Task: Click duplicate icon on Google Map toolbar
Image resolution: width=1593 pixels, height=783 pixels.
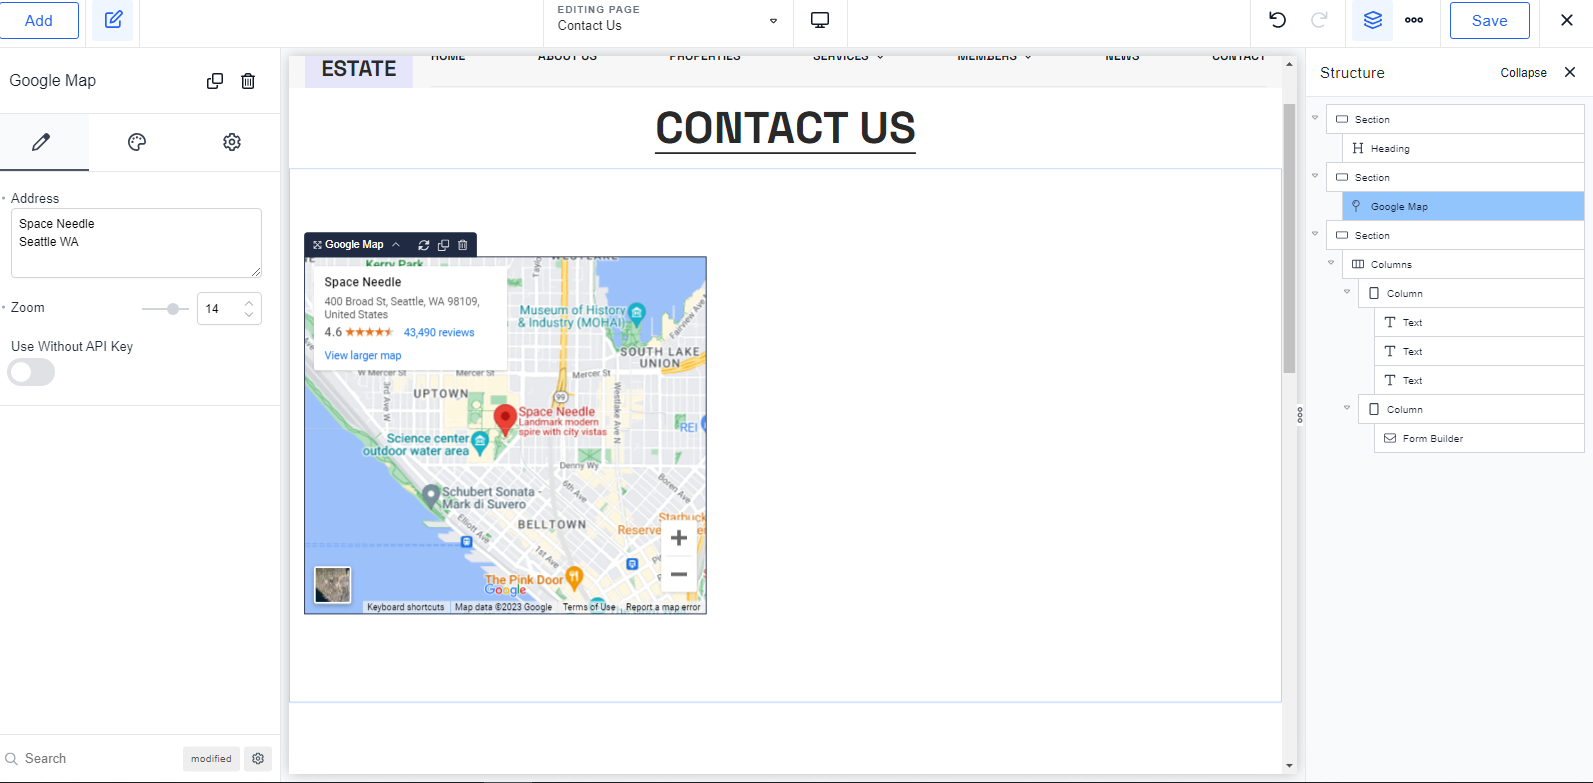Action: coord(443,245)
